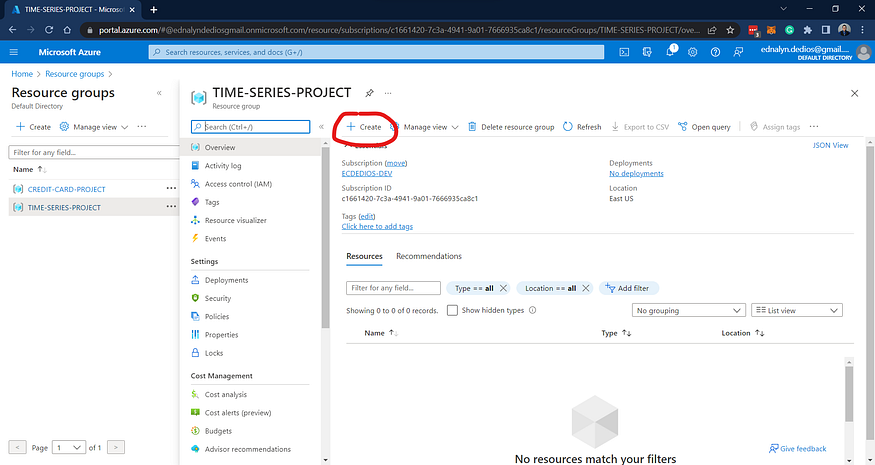Viewport: 875px width, 465px height.
Task: Click the user account avatar
Action: 863,52
